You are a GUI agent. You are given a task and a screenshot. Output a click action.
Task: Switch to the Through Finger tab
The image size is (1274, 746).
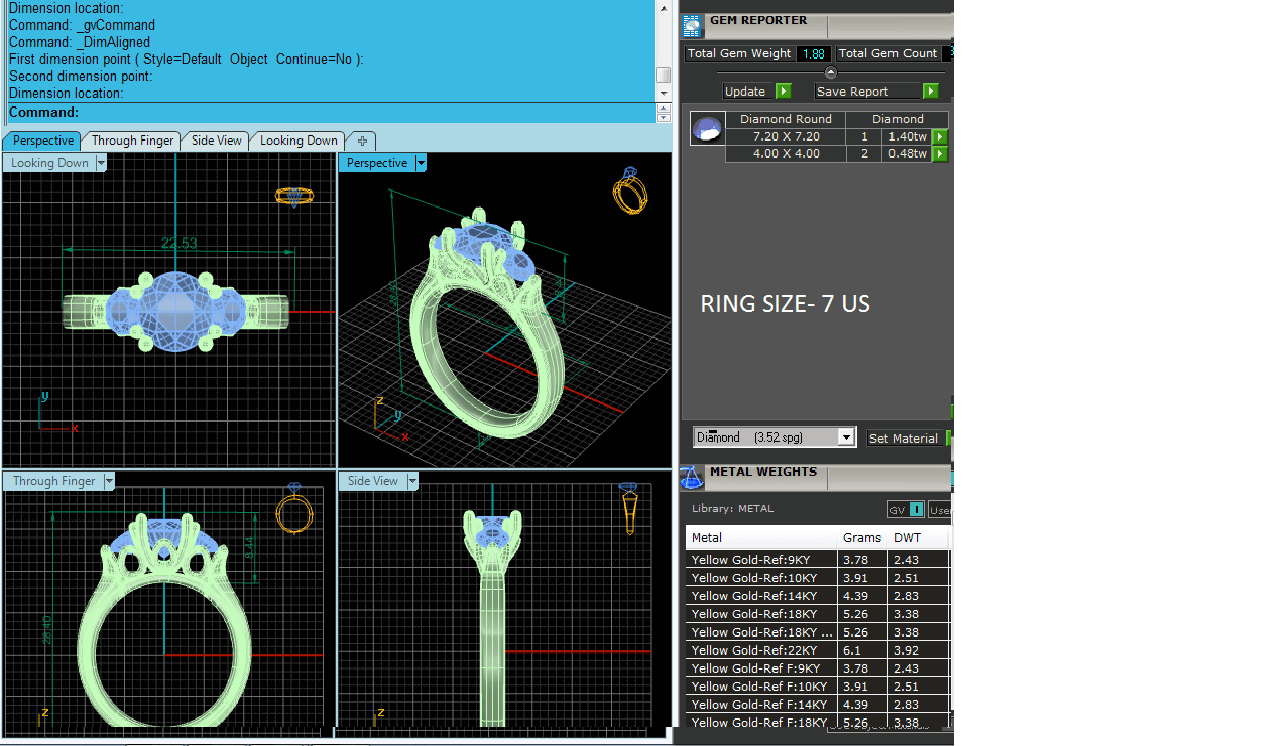(132, 141)
